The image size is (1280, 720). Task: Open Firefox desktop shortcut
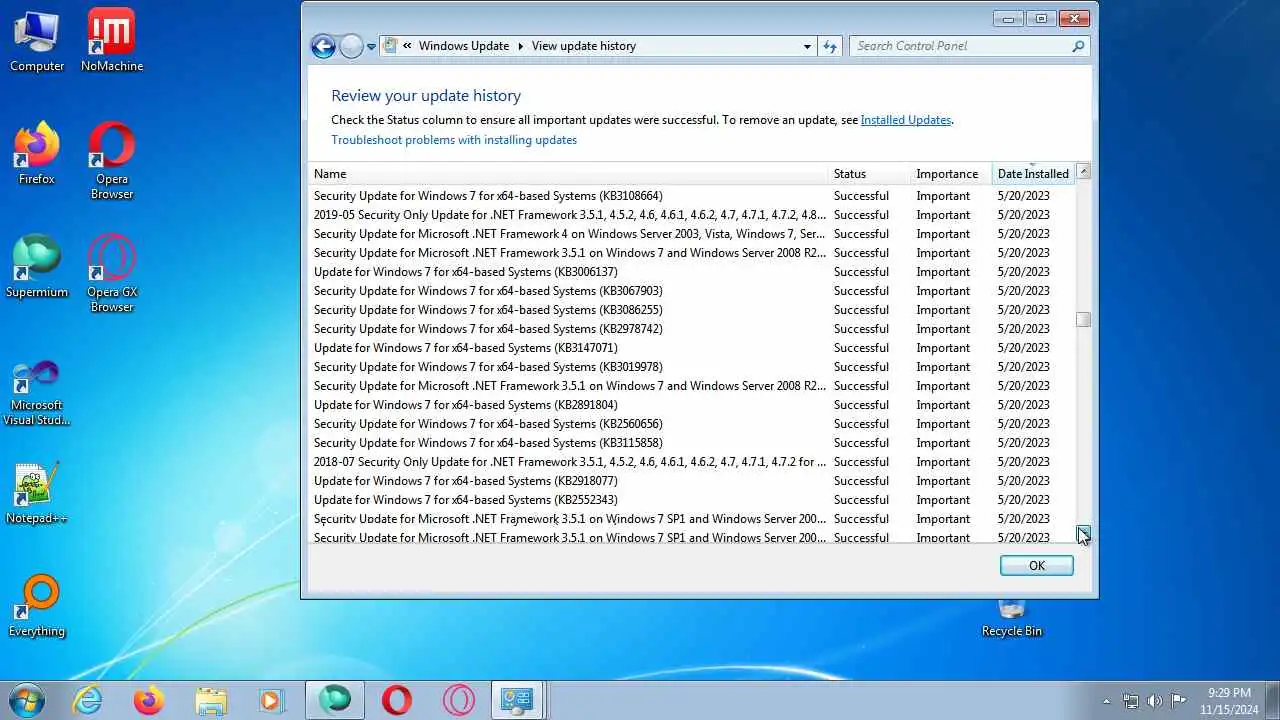click(37, 154)
